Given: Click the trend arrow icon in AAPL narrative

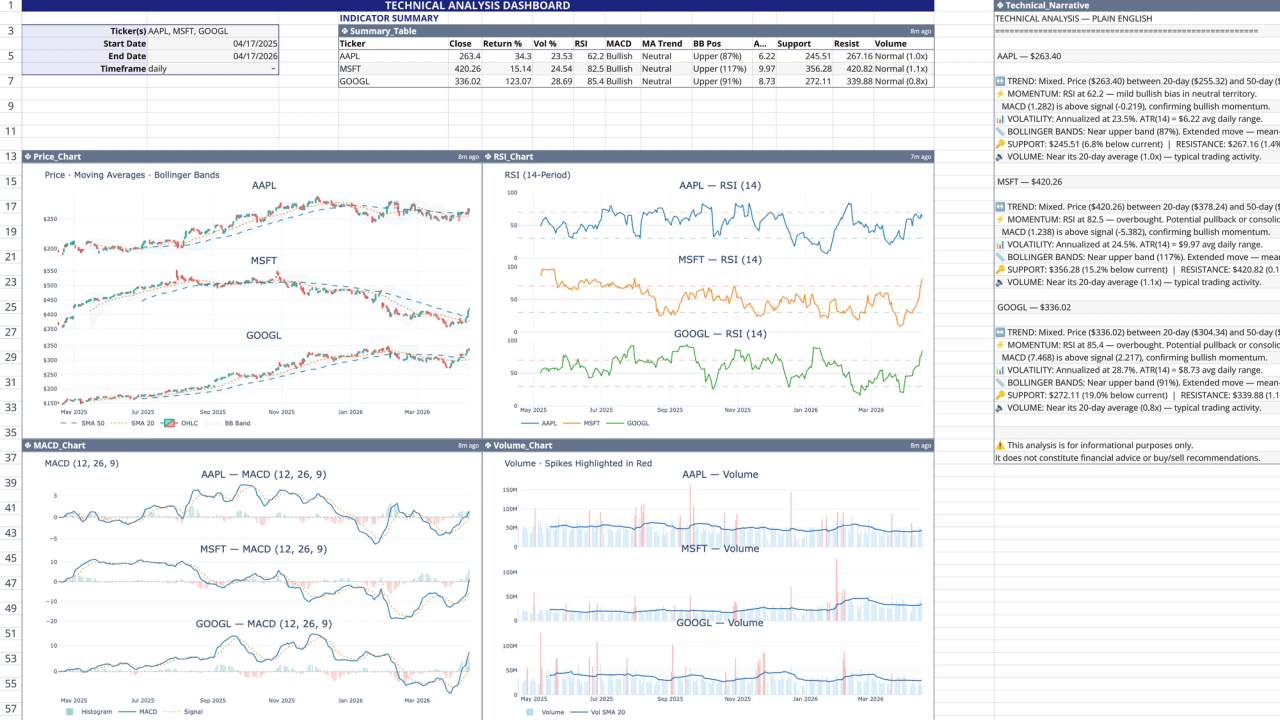Looking at the screenshot, I should point(1000,81).
